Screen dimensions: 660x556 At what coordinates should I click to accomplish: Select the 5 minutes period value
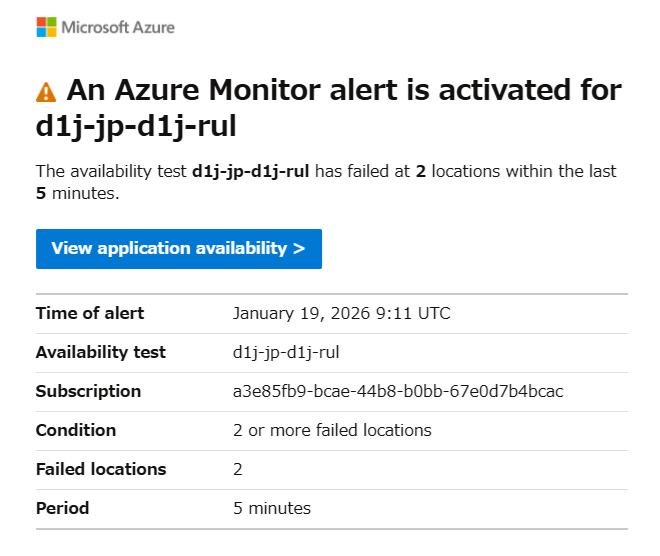[x=272, y=508]
